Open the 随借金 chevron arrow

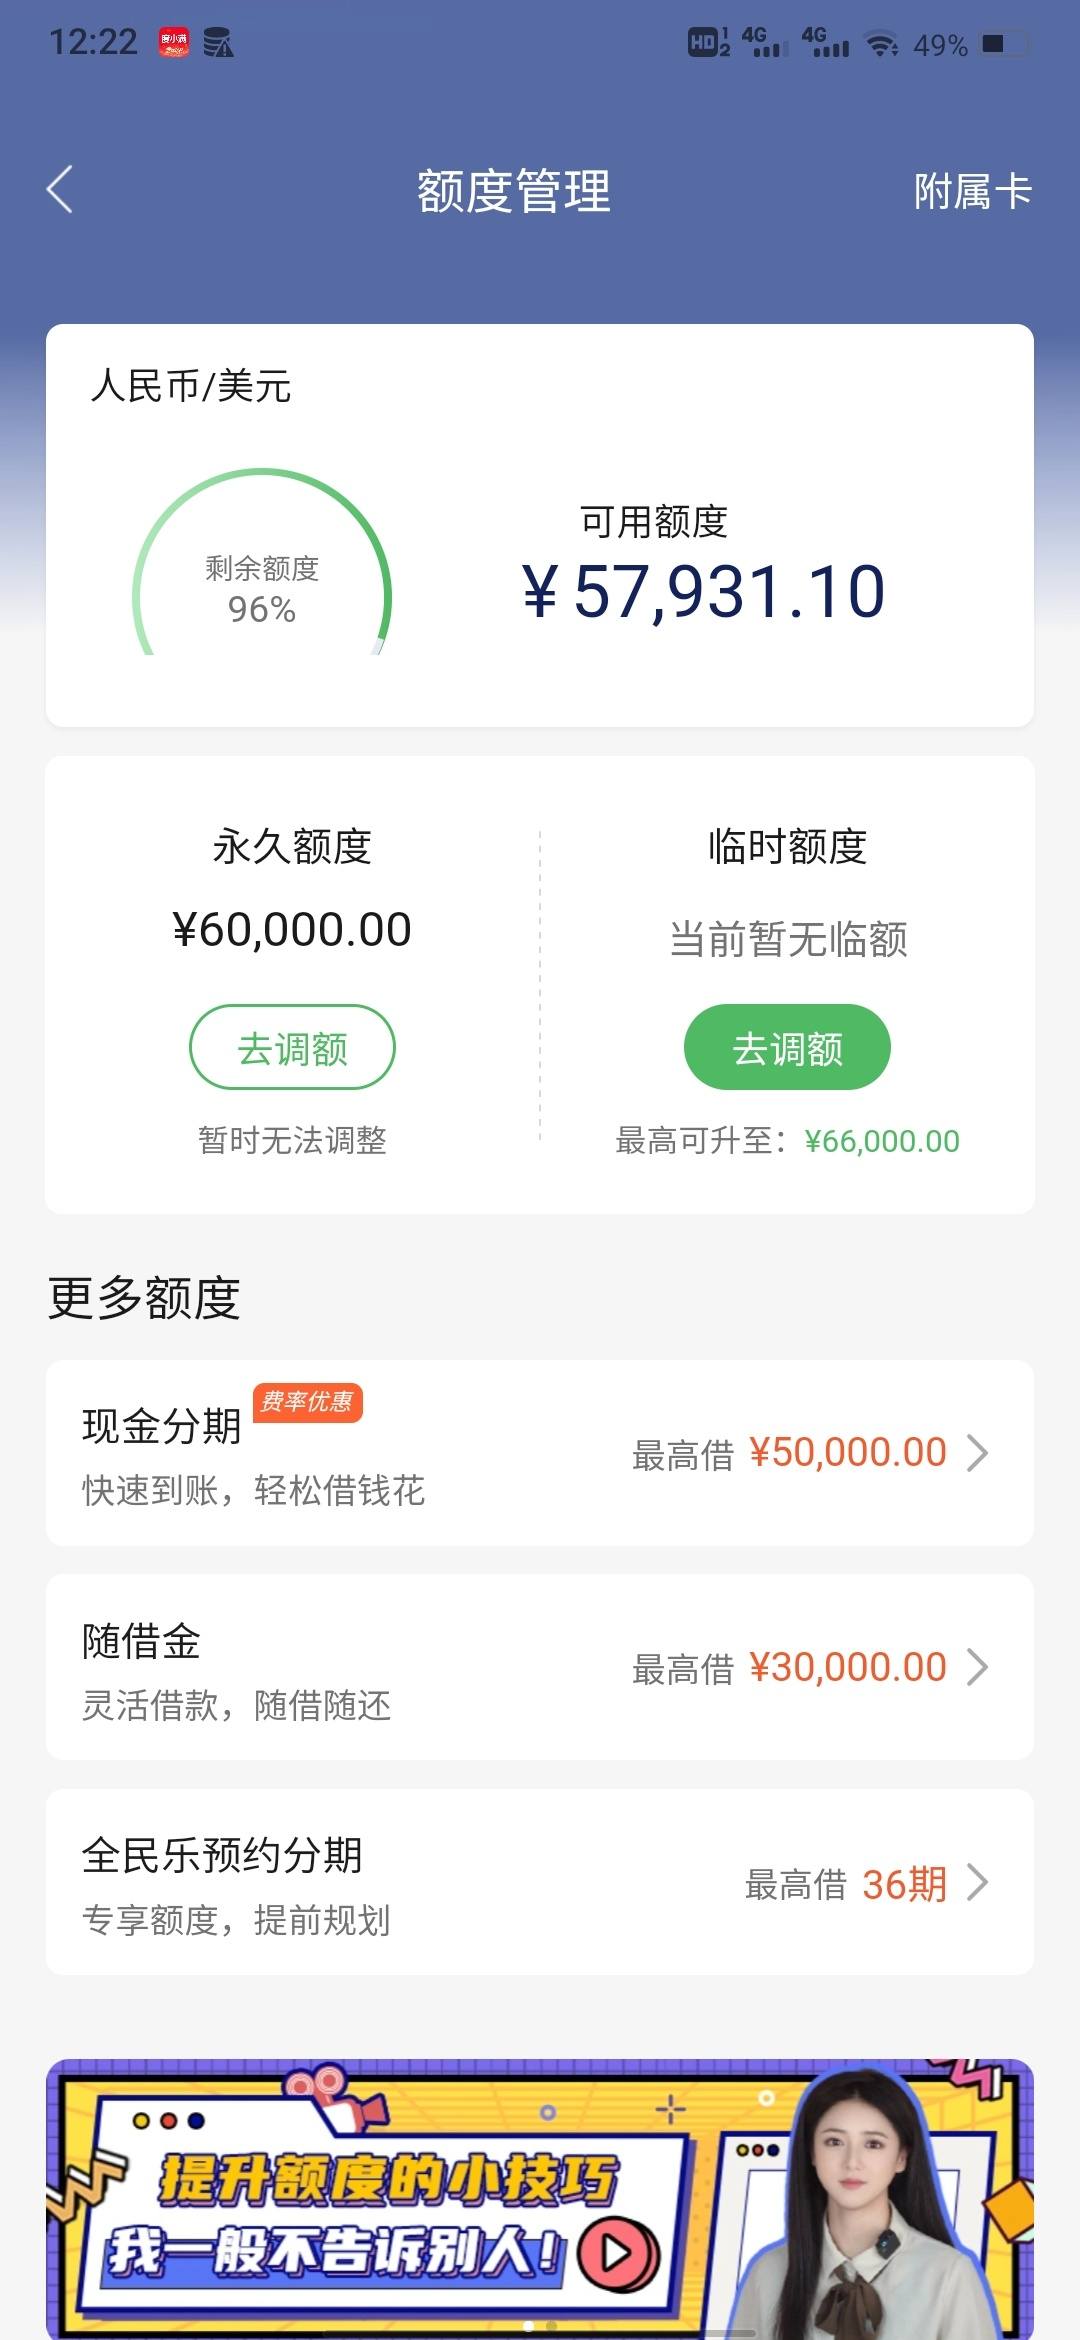point(977,1667)
